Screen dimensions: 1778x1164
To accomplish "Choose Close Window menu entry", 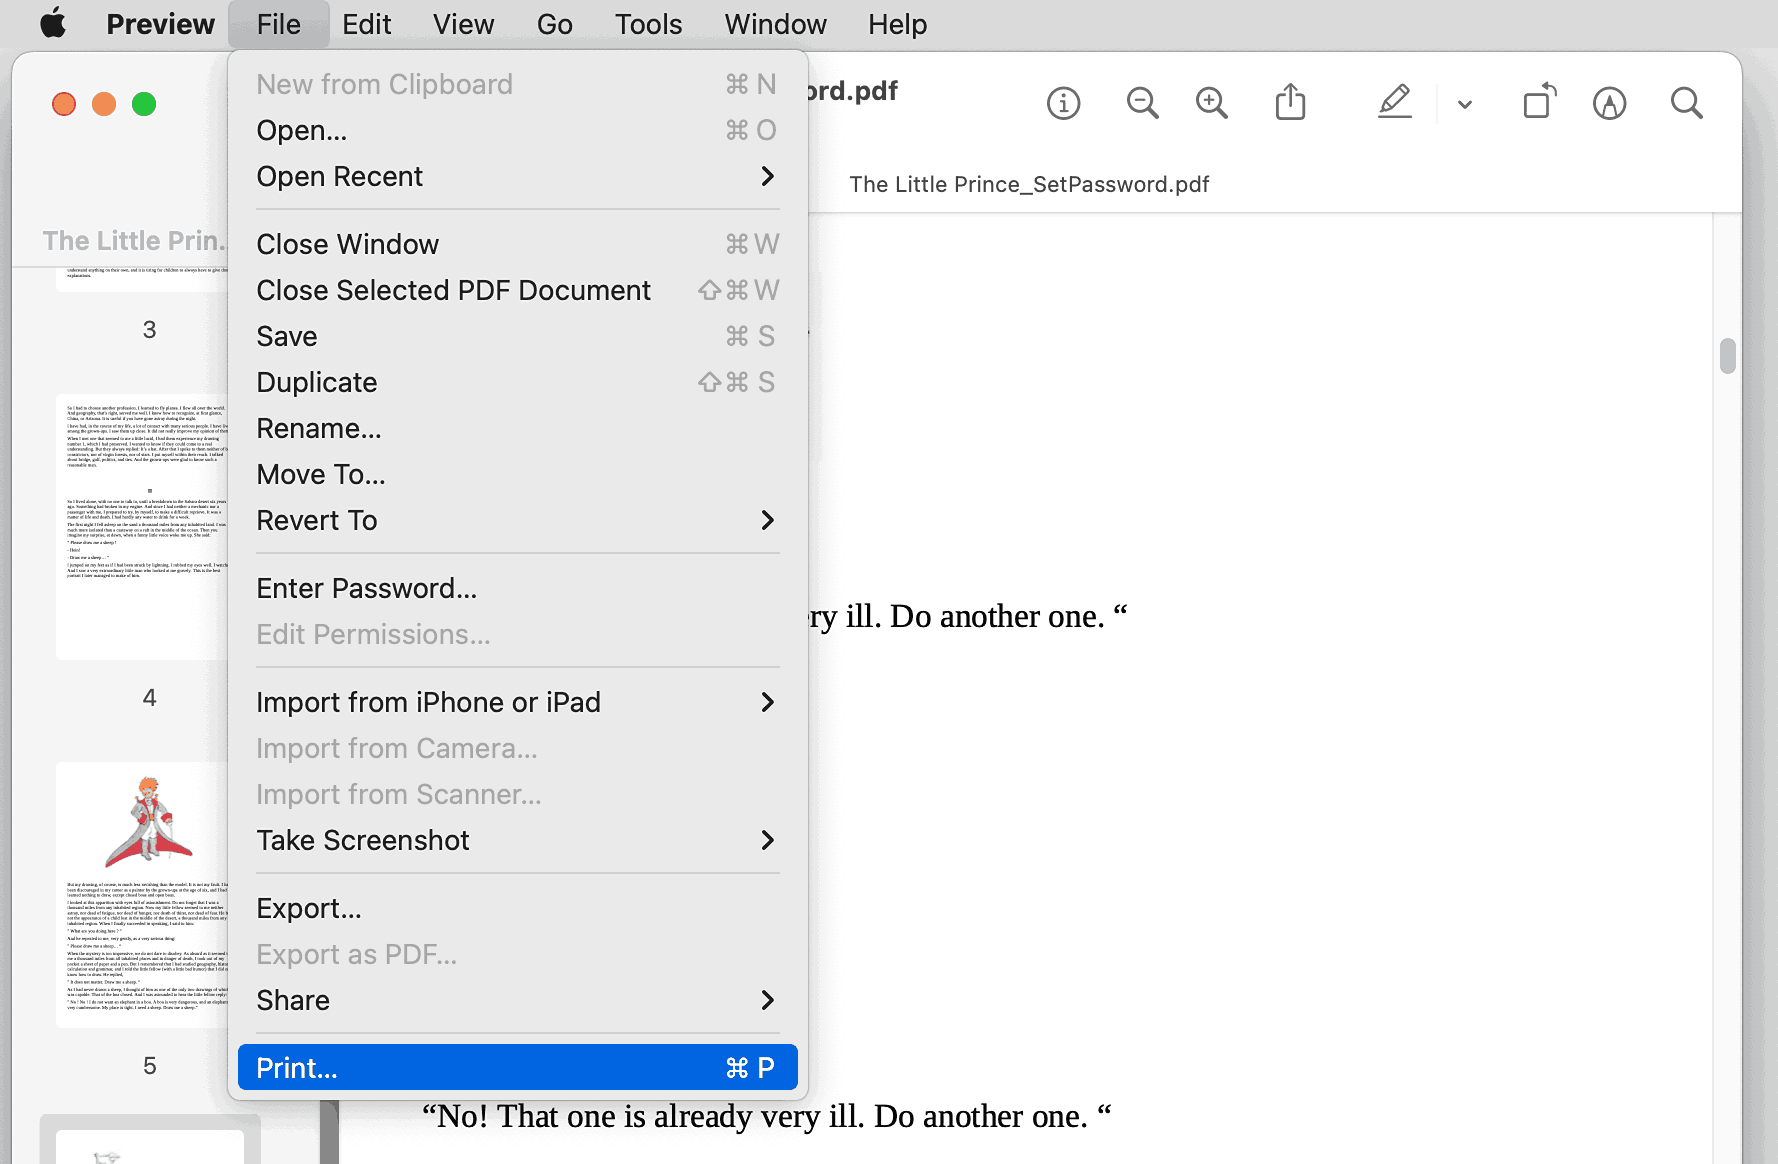I will pyautogui.click(x=517, y=244).
